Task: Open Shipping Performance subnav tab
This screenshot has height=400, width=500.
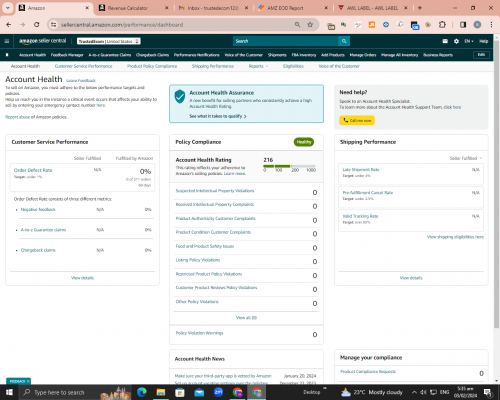Action: click(x=213, y=66)
